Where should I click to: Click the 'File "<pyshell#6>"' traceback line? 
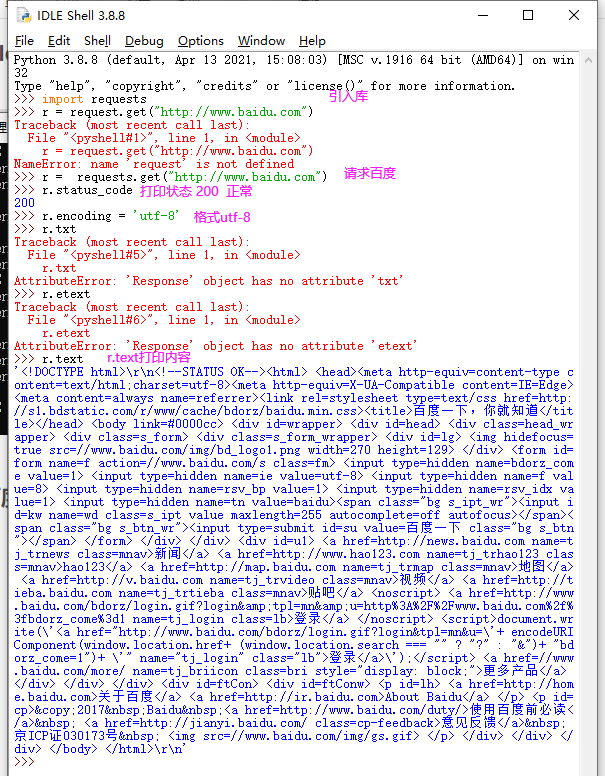pos(164,320)
